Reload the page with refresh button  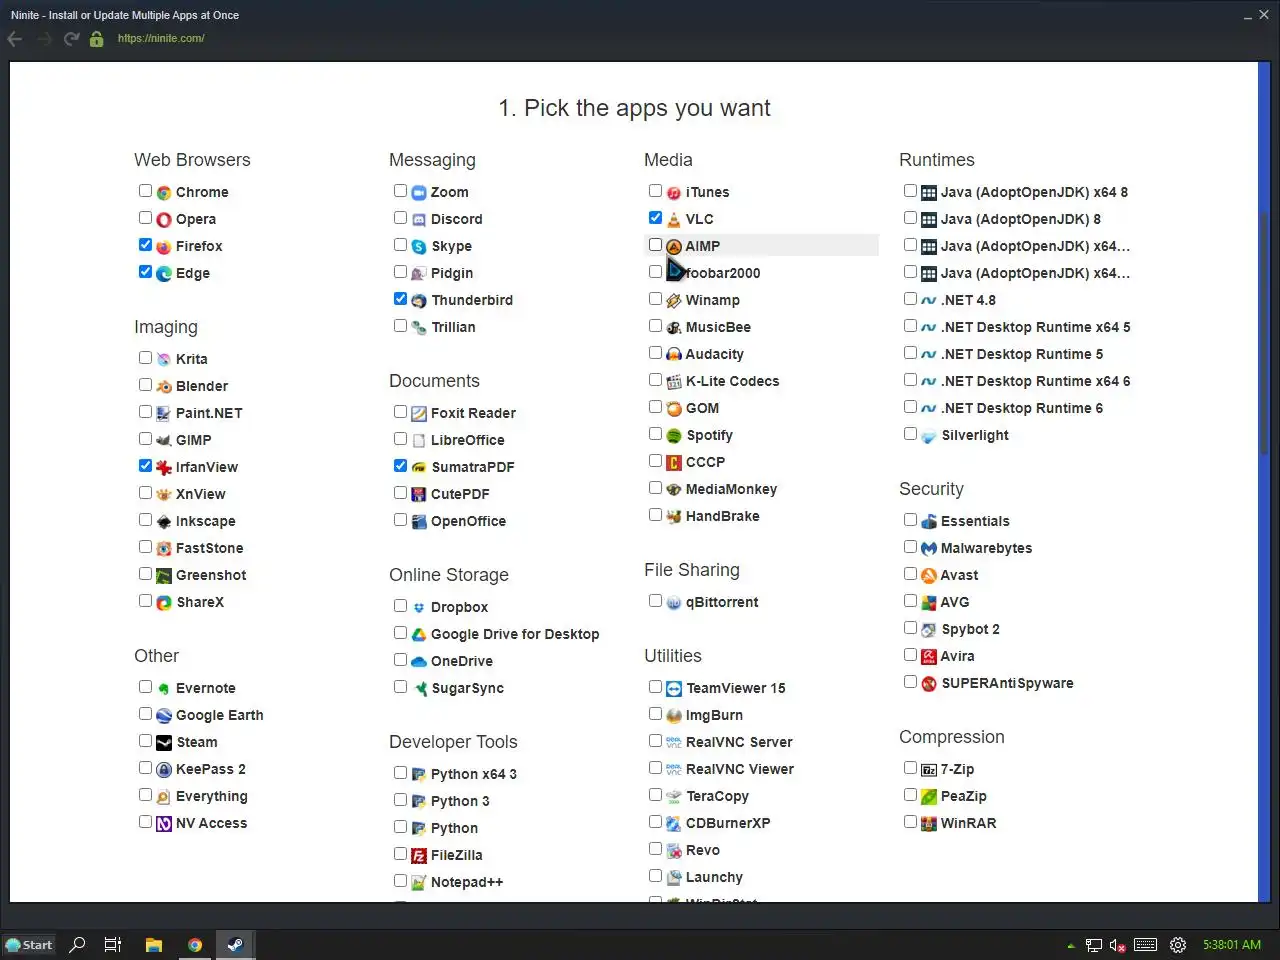[x=71, y=39]
